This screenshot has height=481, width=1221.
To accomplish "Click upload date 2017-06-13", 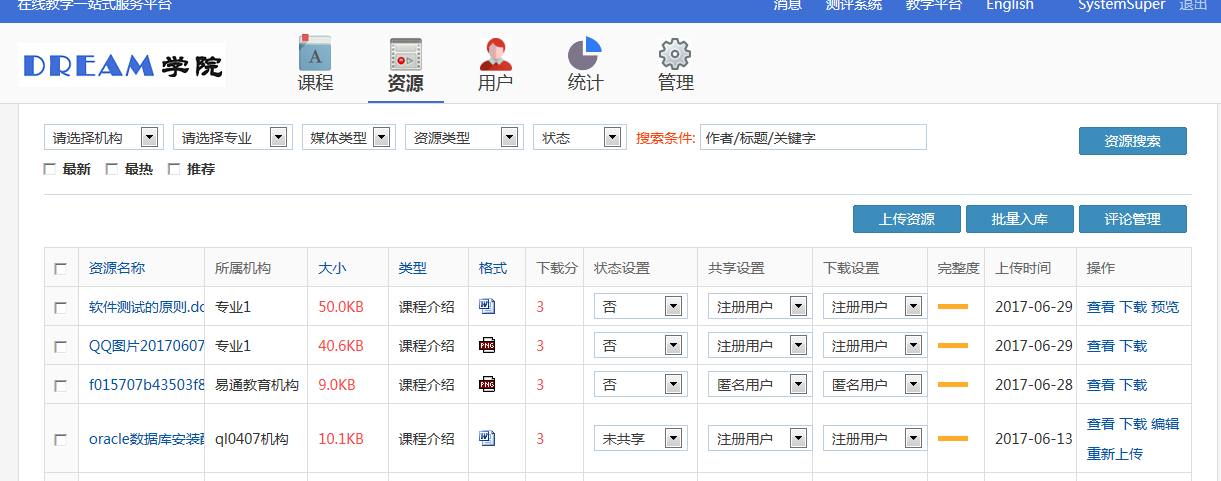I will tap(1034, 439).
